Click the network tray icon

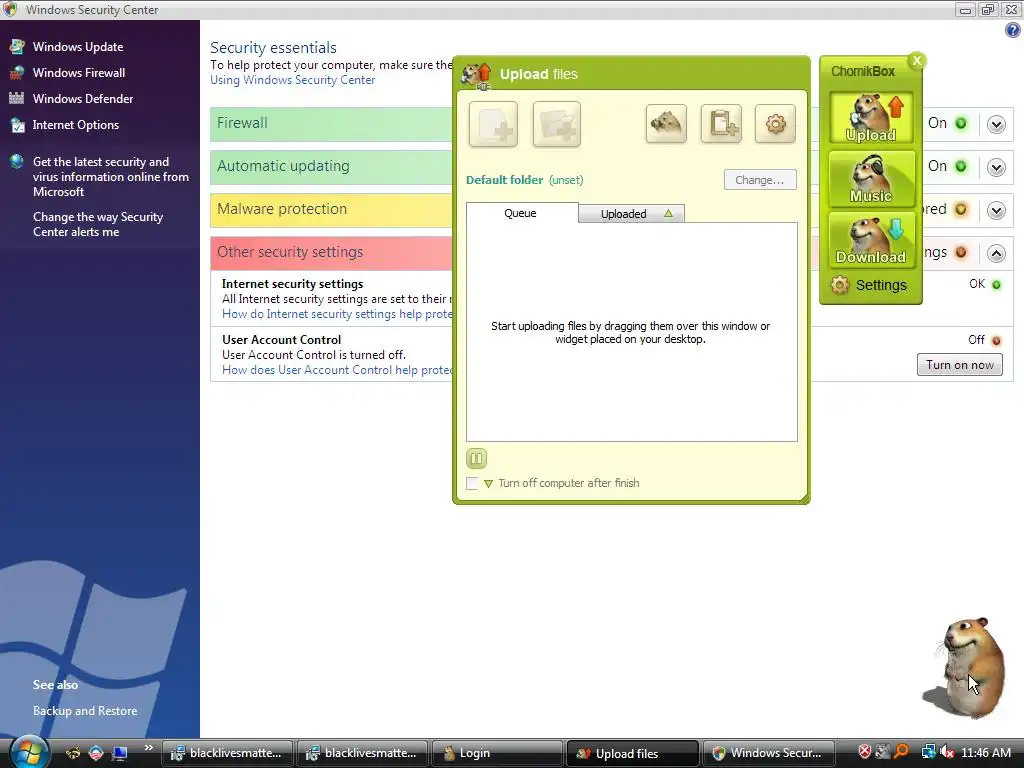(928, 752)
